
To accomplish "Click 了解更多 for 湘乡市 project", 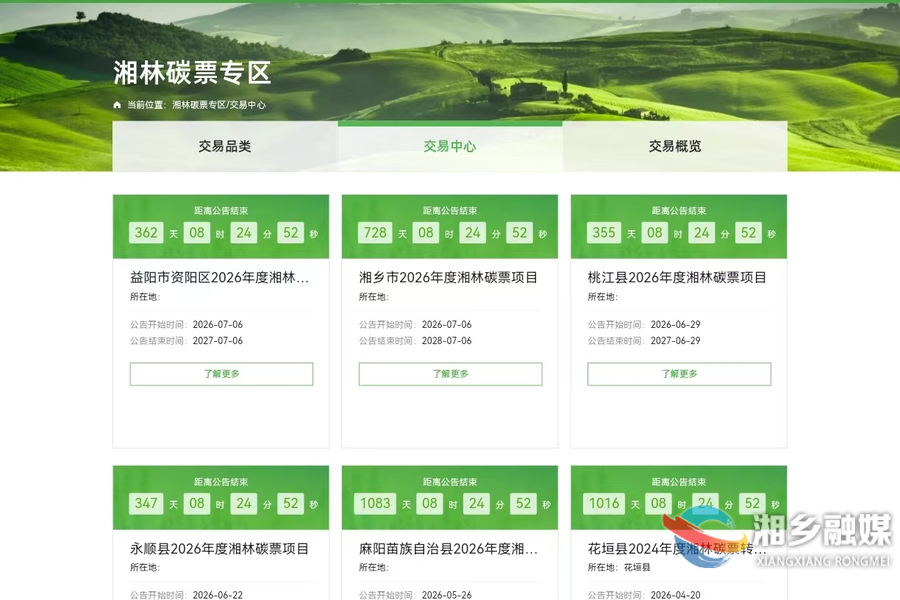I will 451,374.
